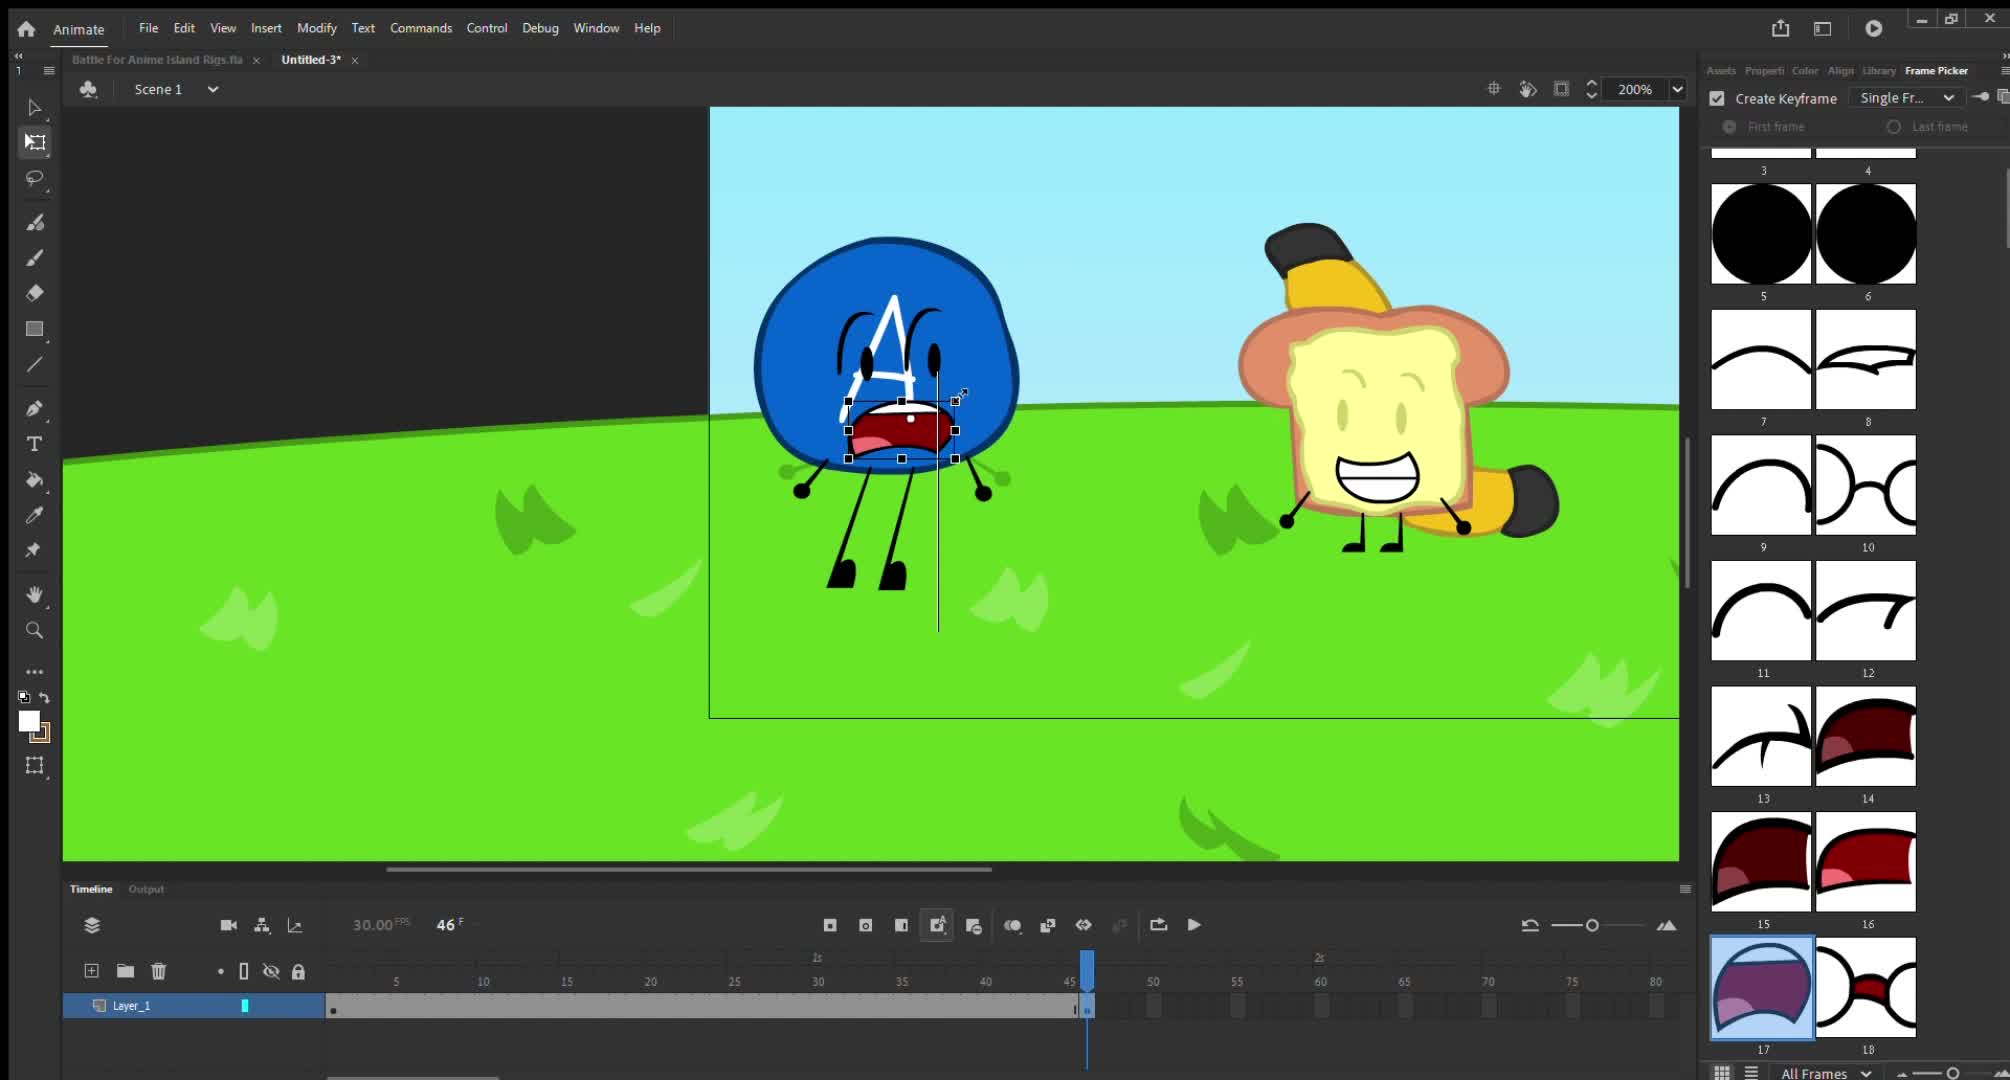2010x1080 pixels.
Task: Select the Paint Bucket tool
Action: [34, 480]
